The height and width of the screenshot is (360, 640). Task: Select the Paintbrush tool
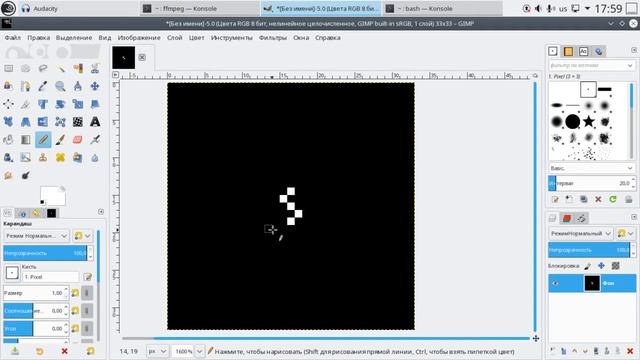pos(60,140)
